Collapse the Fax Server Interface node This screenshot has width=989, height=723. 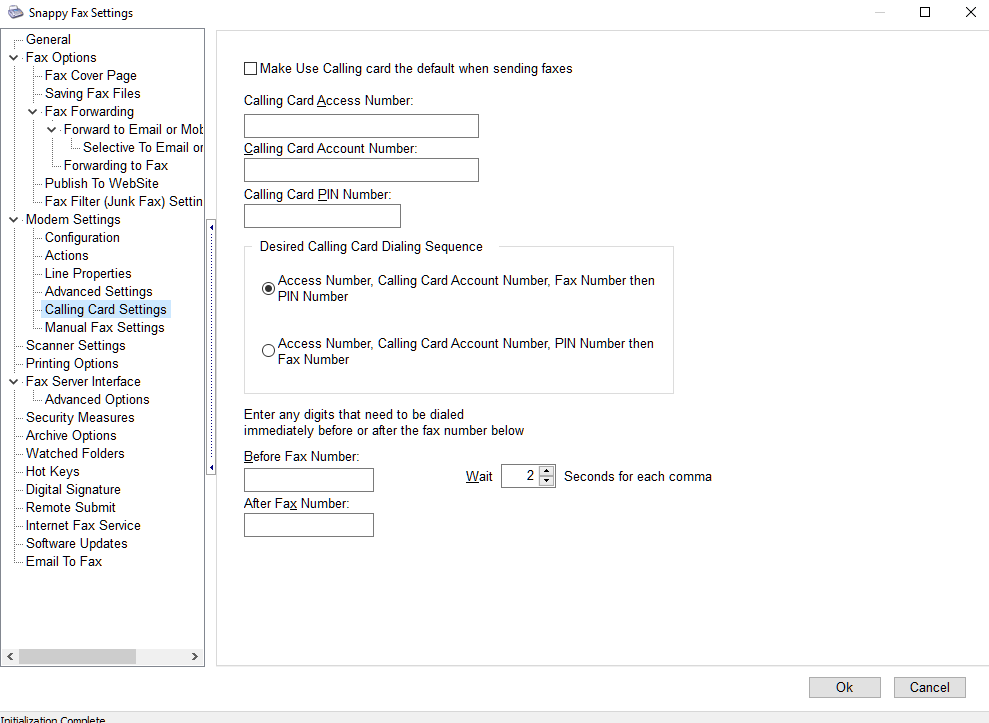coord(13,382)
